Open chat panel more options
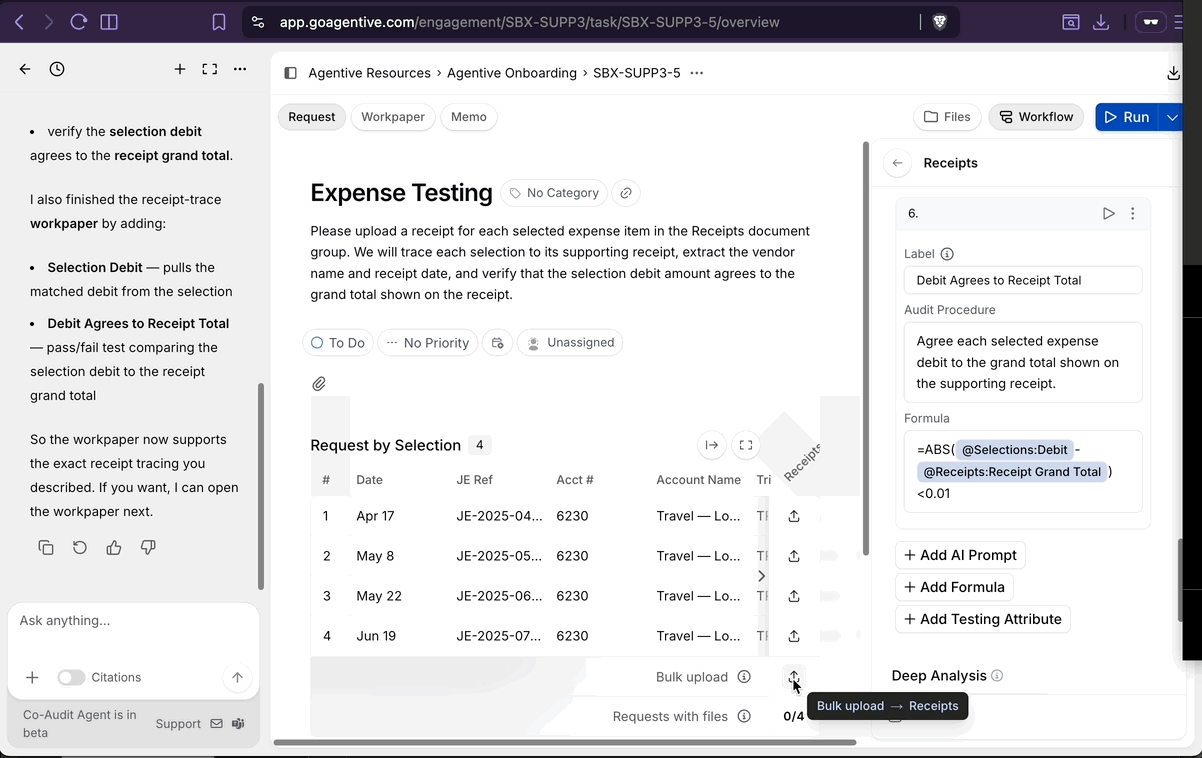This screenshot has height=758, width=1202. coord(240,69)
